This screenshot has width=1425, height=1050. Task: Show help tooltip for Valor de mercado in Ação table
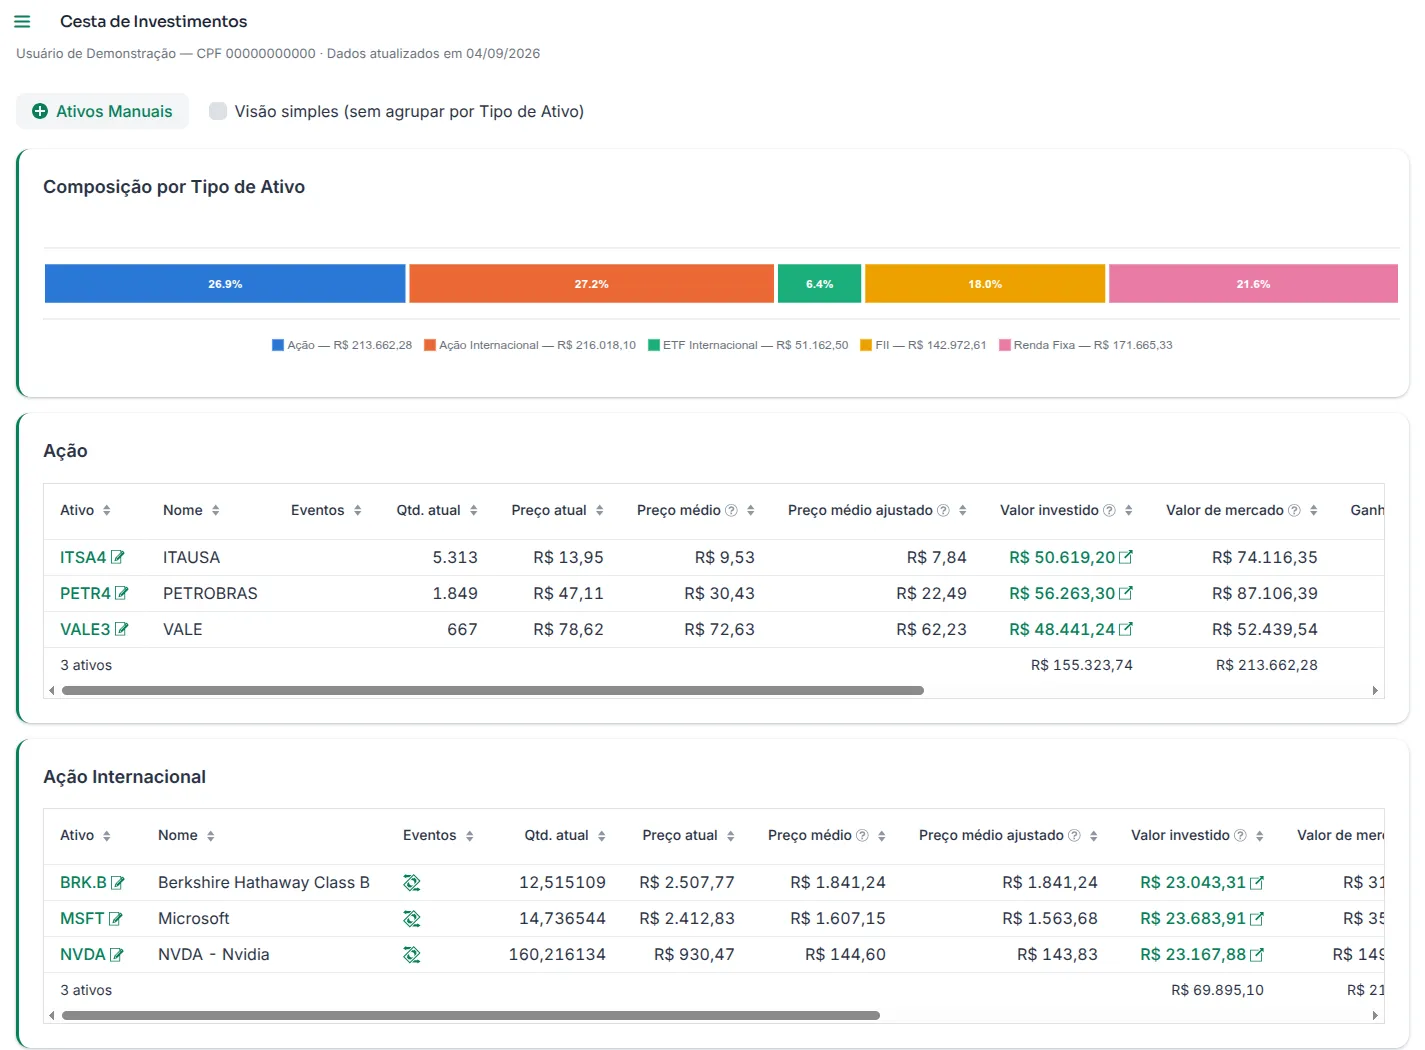coord(1294,510)
